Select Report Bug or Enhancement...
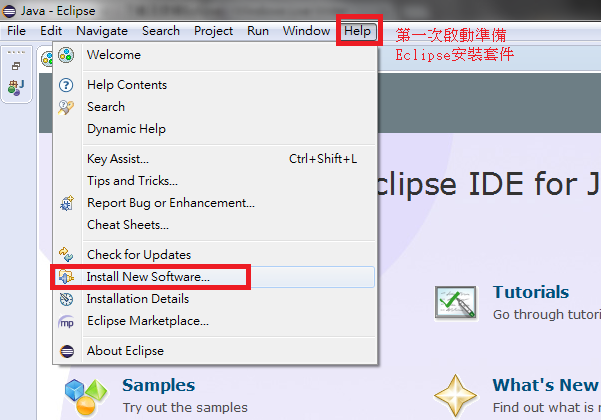 214,203
